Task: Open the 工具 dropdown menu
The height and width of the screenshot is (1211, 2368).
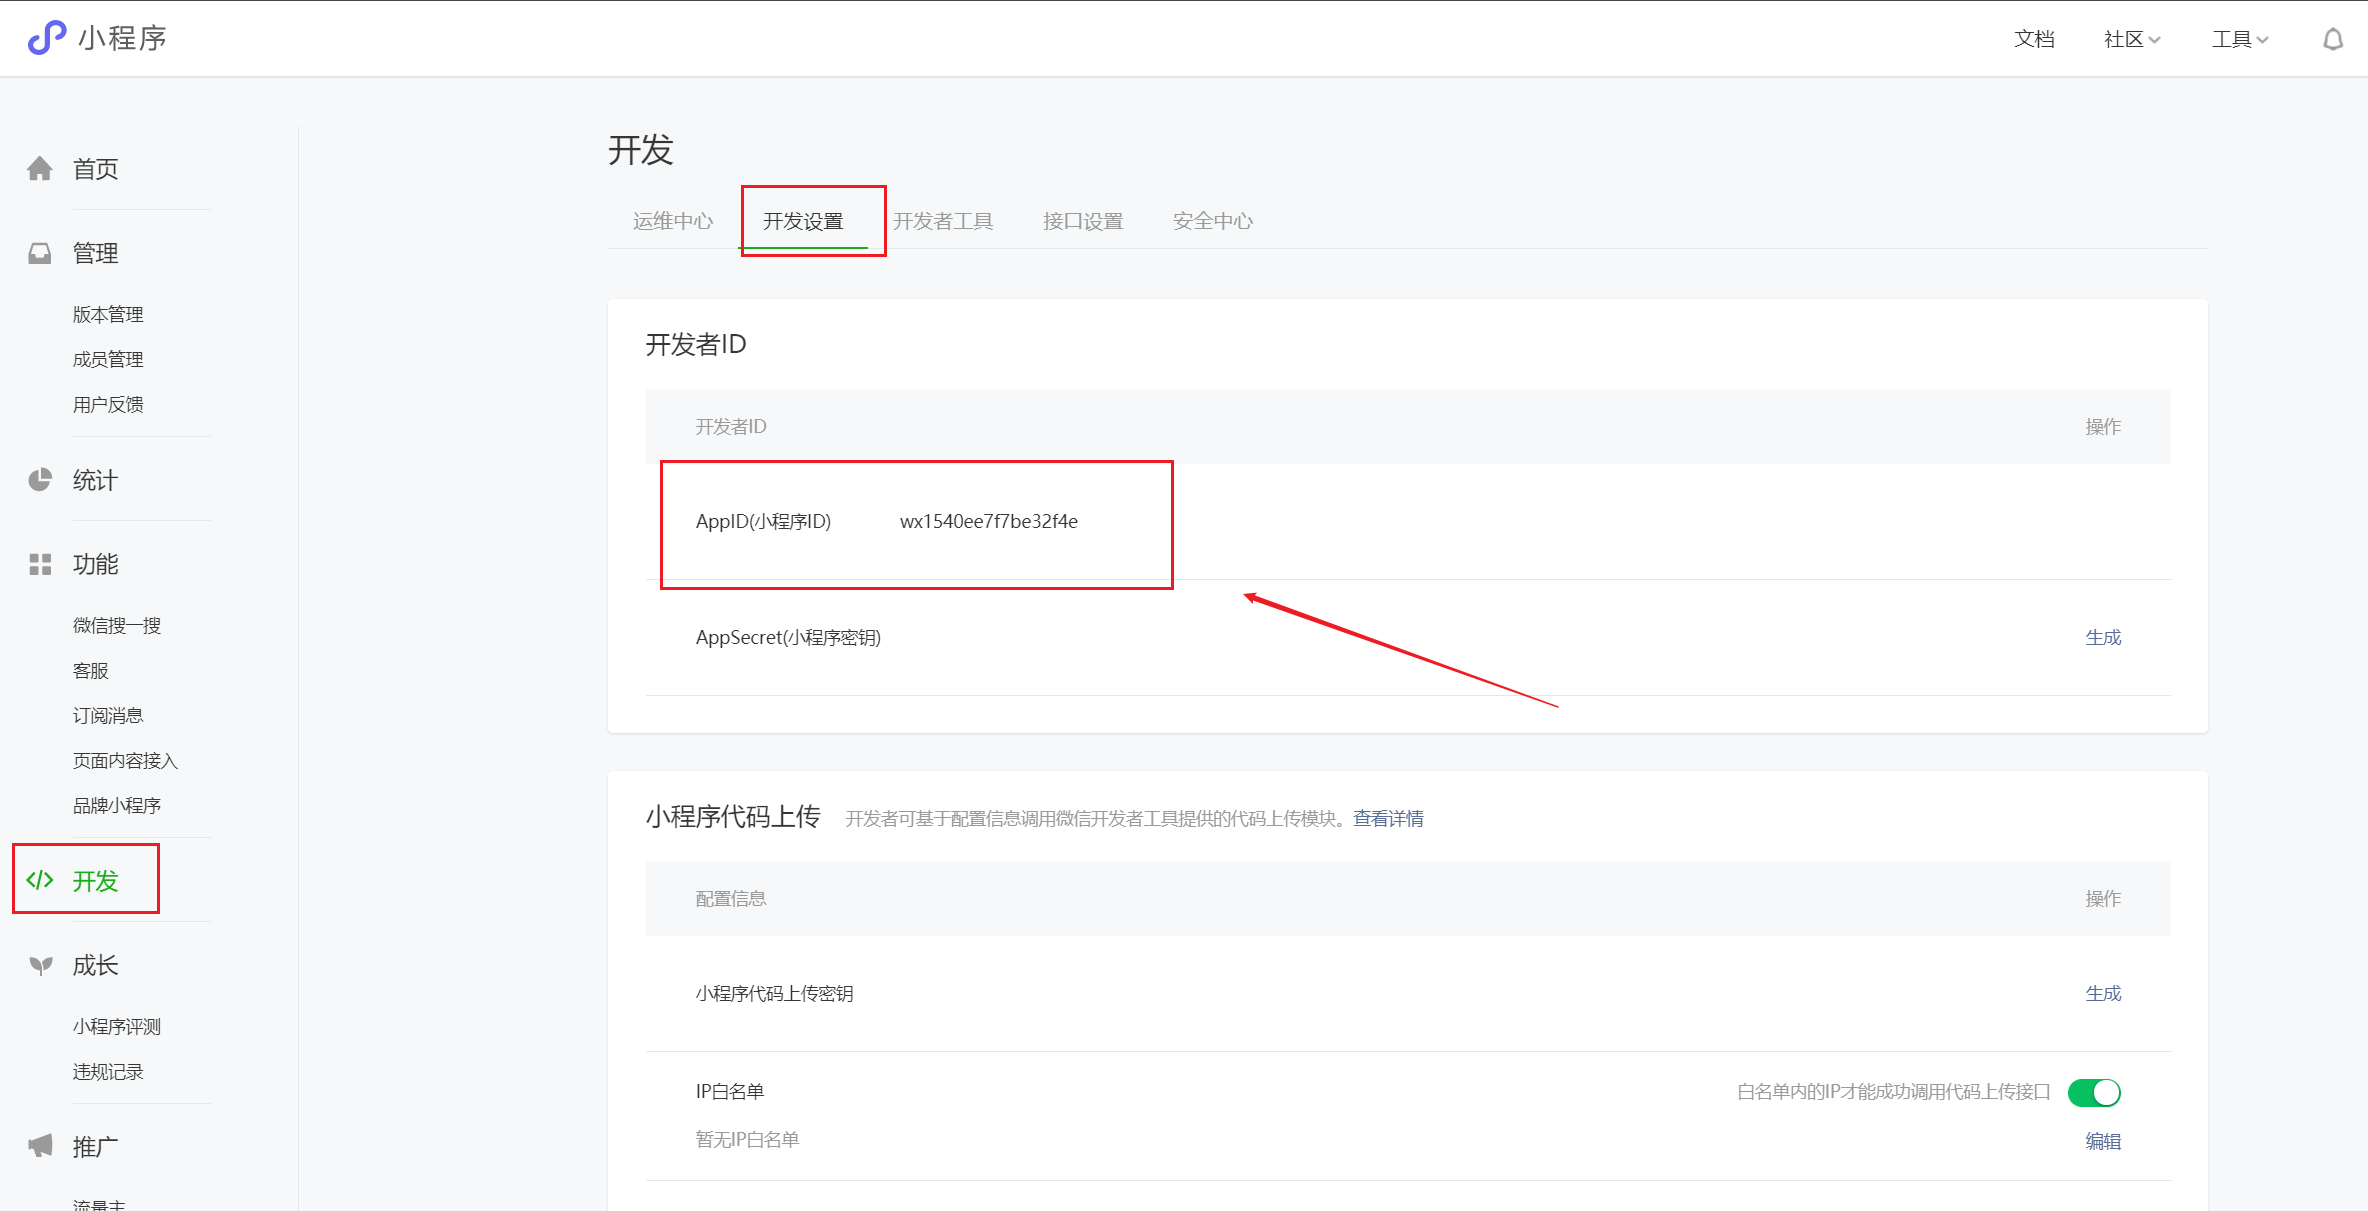Action: [x=2240, y=38]
